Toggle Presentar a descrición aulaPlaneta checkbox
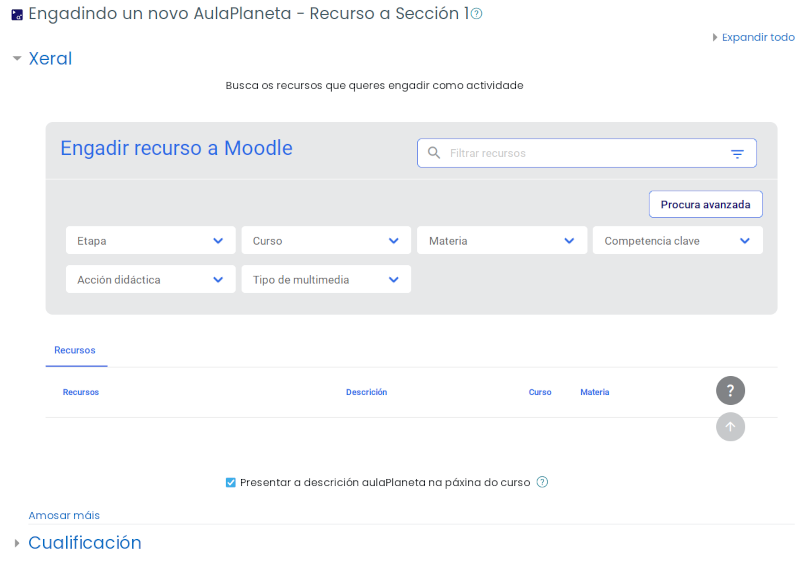Viewport: 800px width, 562px height. pyautogui.click(x=231, y=482)
